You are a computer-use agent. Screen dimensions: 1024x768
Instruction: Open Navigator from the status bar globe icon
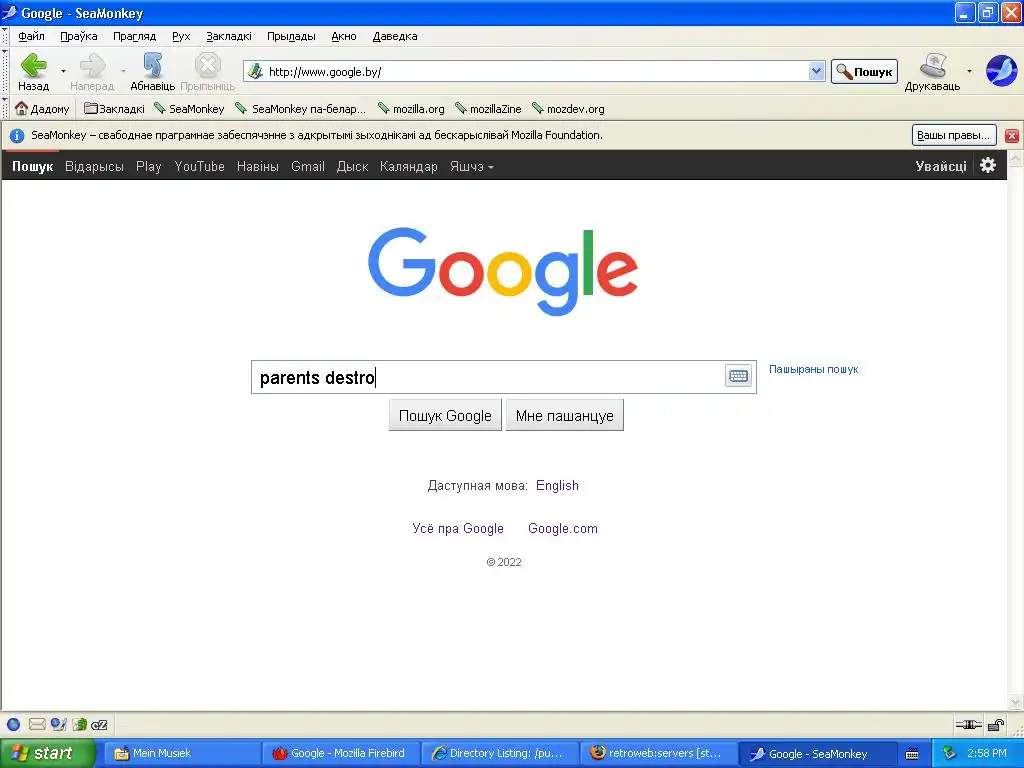click(x=13, y=724)
